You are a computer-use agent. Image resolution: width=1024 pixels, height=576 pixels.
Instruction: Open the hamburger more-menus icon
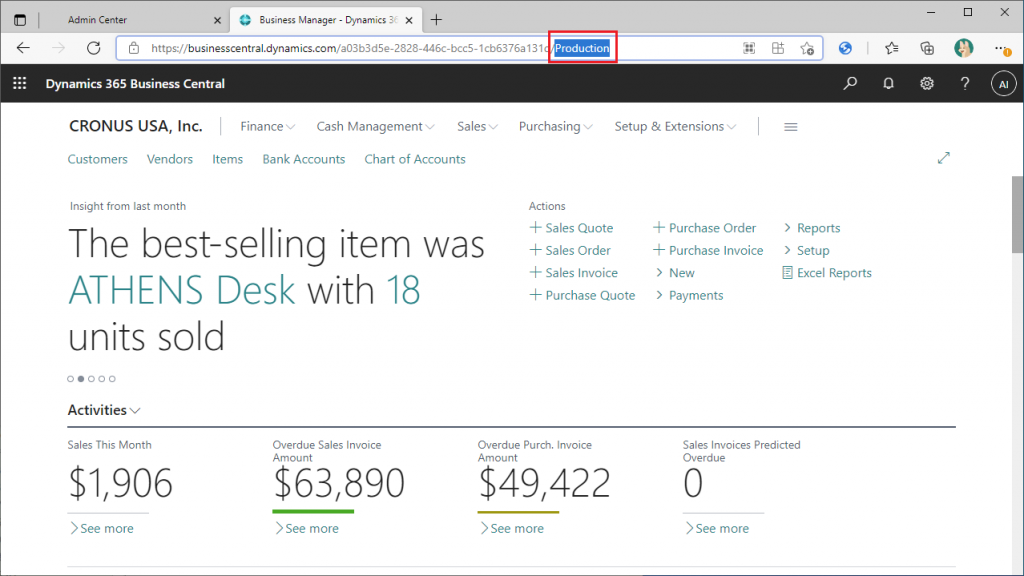791,127
